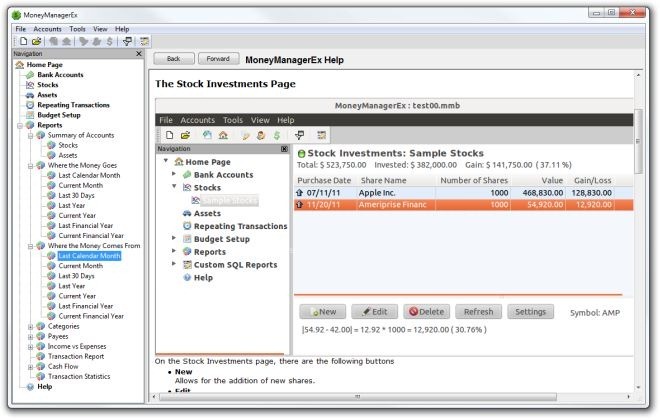Open Help item at bottom of navigation tree
Image resolution: width=660 pixels, height=419 pixels.
tap(44, 386)
